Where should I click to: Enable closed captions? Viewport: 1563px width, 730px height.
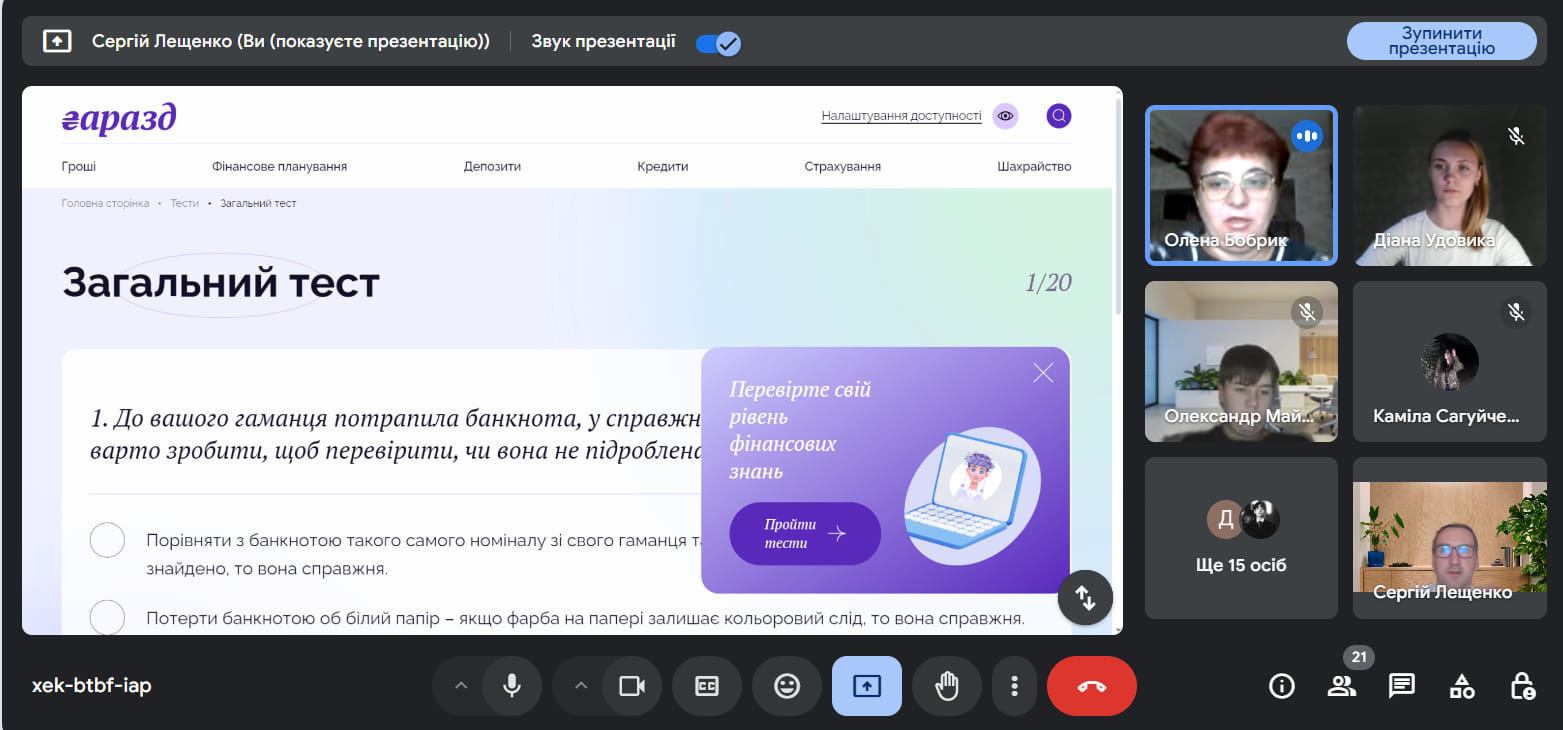tap(706, 686)
